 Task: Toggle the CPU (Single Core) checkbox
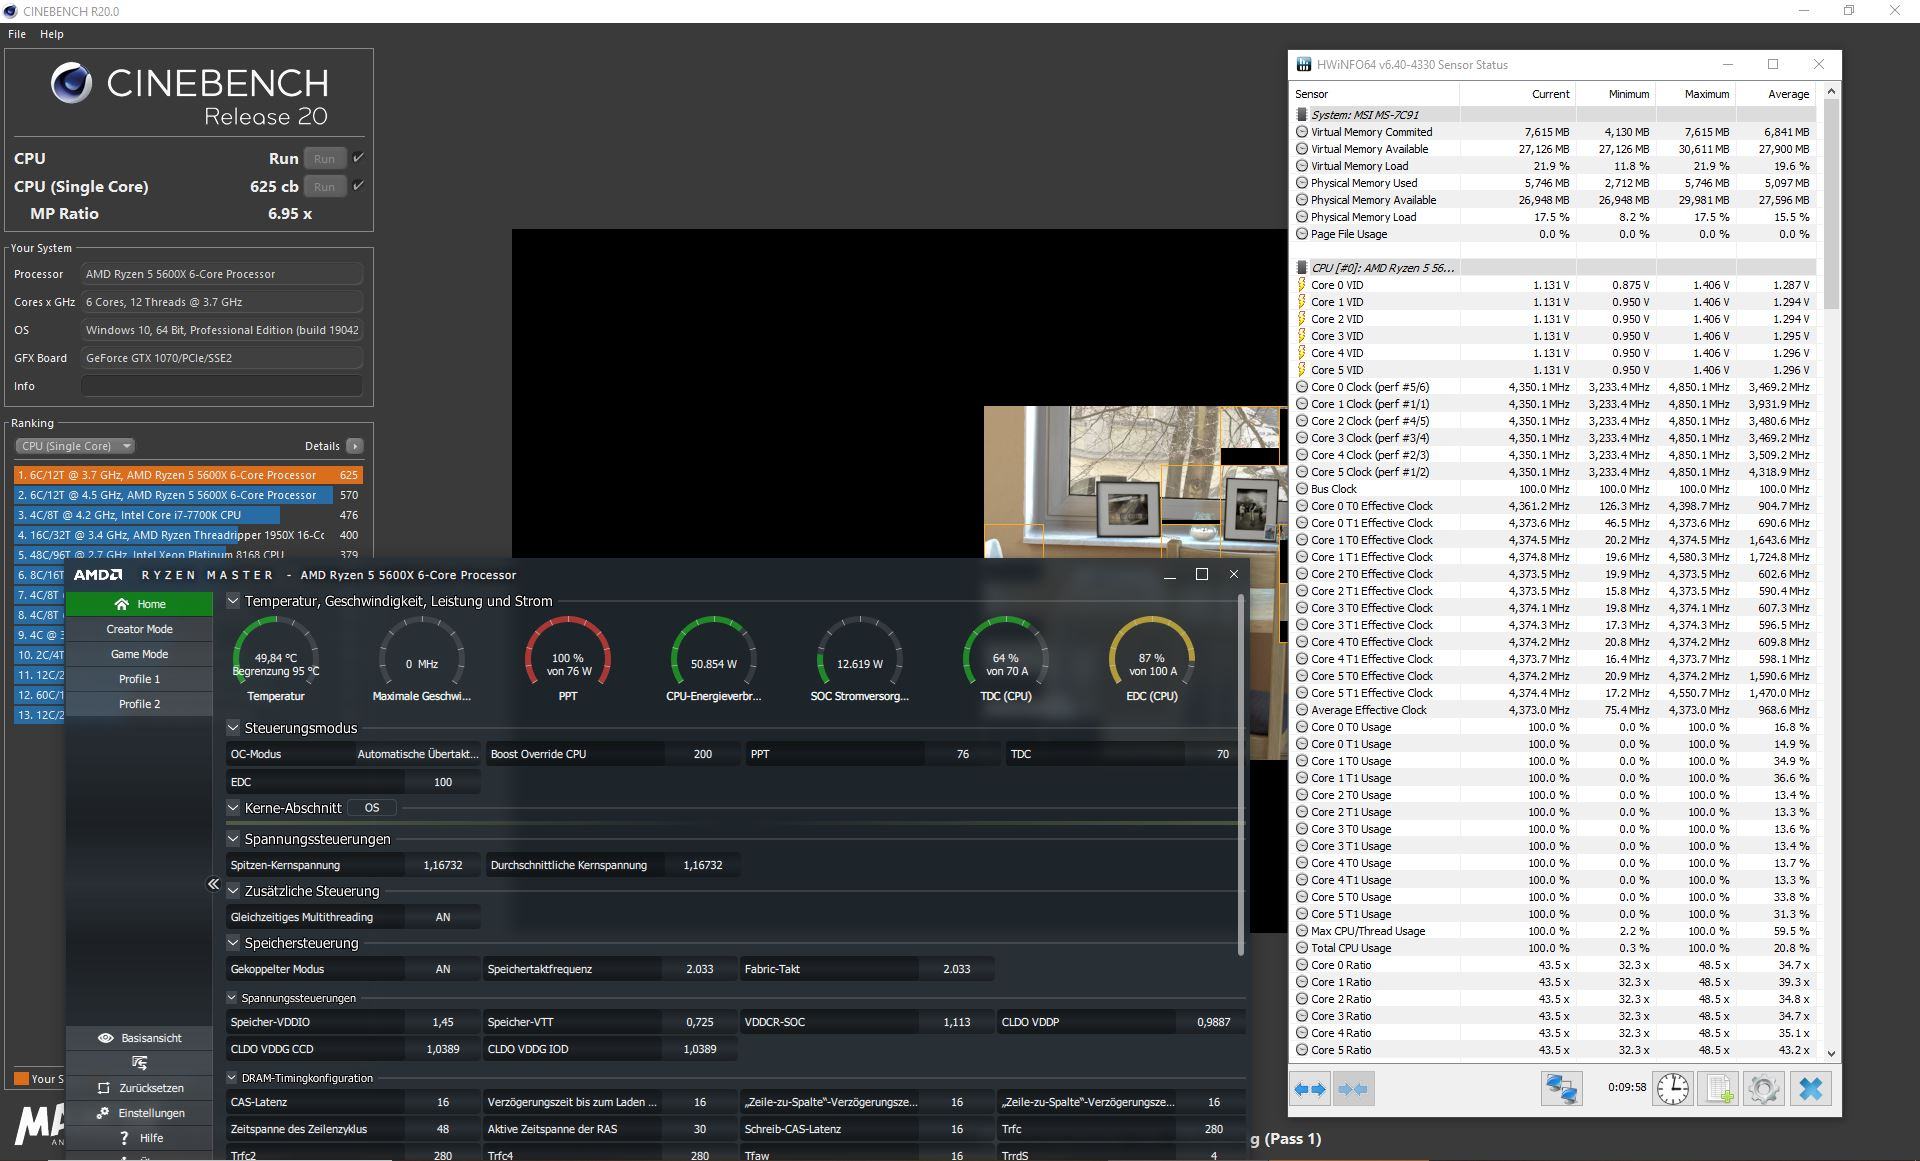(x=358, y=186)
